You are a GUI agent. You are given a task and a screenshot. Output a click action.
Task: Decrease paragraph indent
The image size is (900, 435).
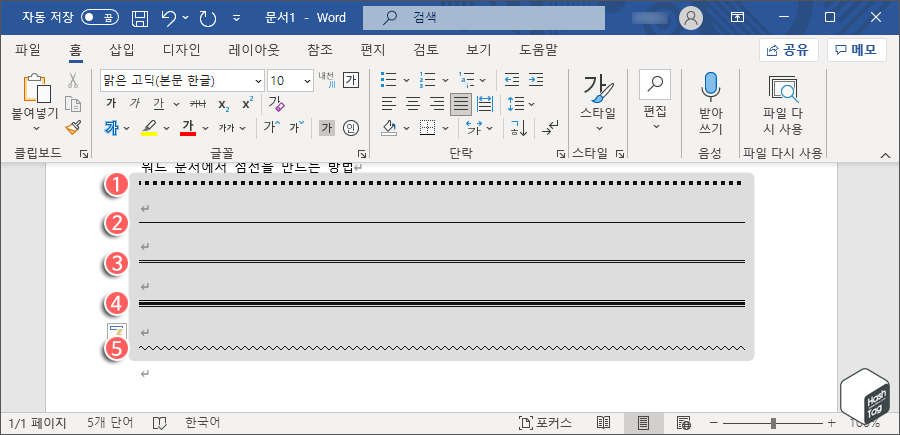511,80
